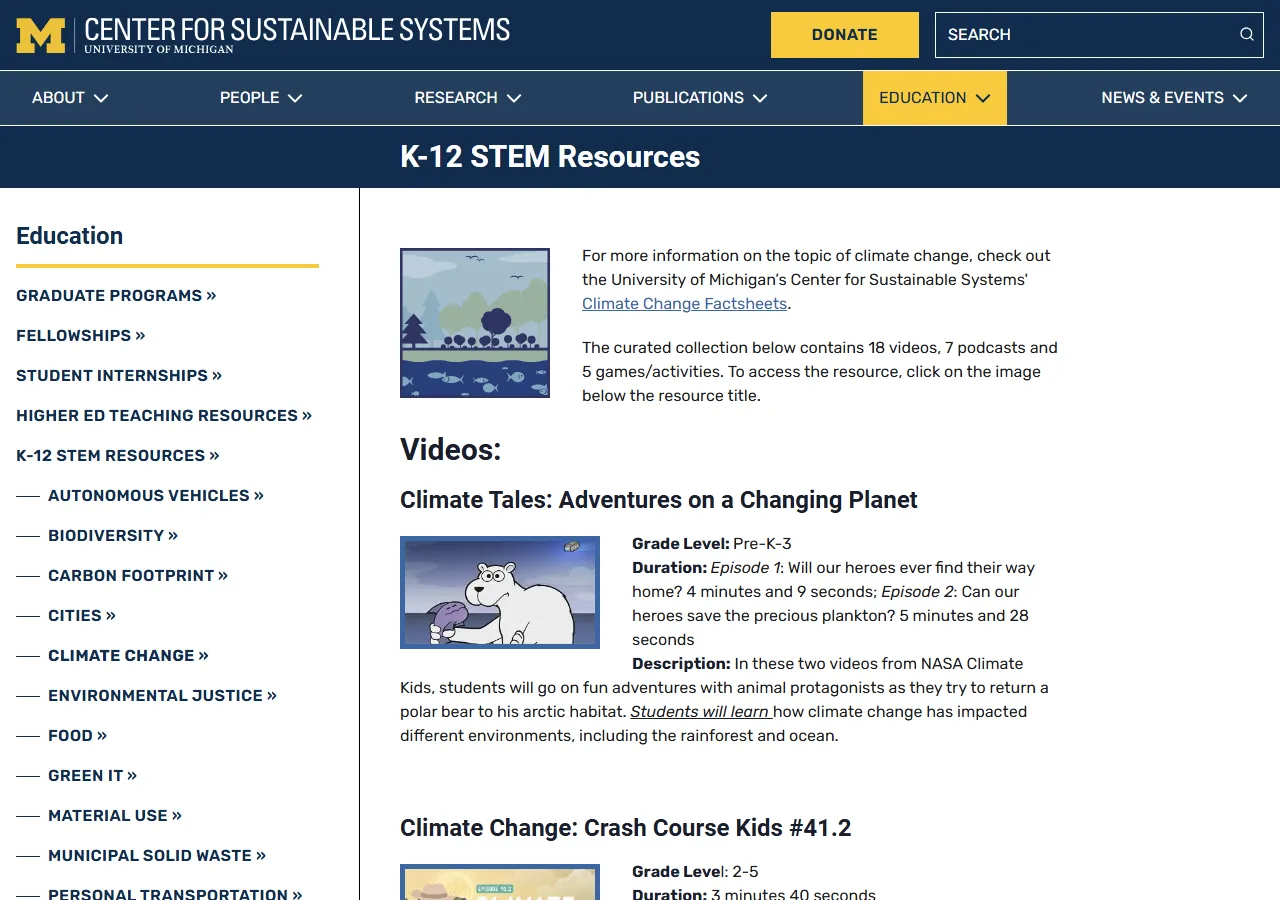
Task: Open the EDUCATION menu item
Action: pos(933,97)
